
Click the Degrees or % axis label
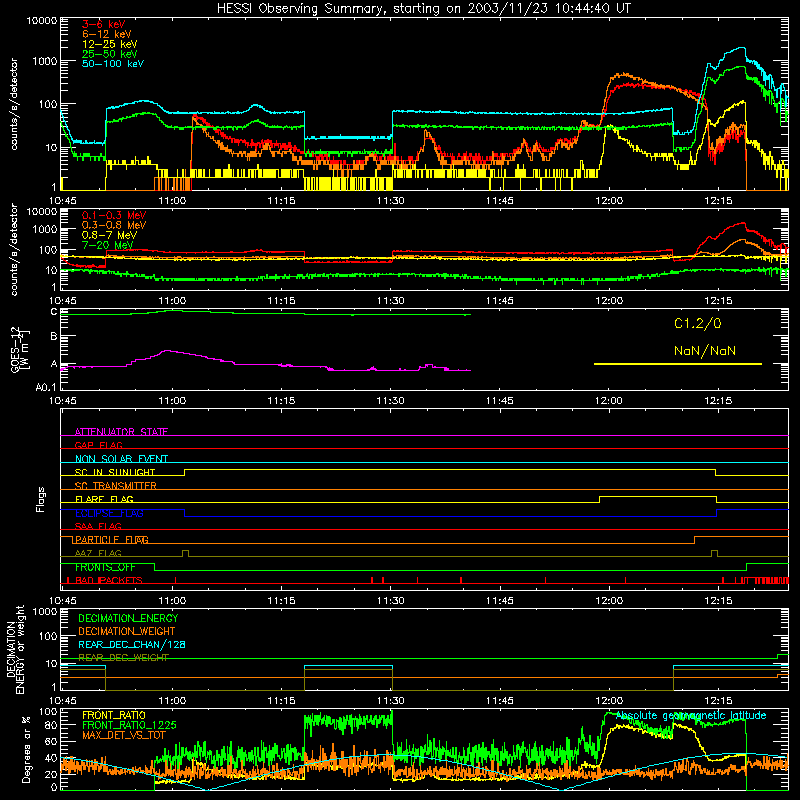pyautogui.click(x=26, y=750)
